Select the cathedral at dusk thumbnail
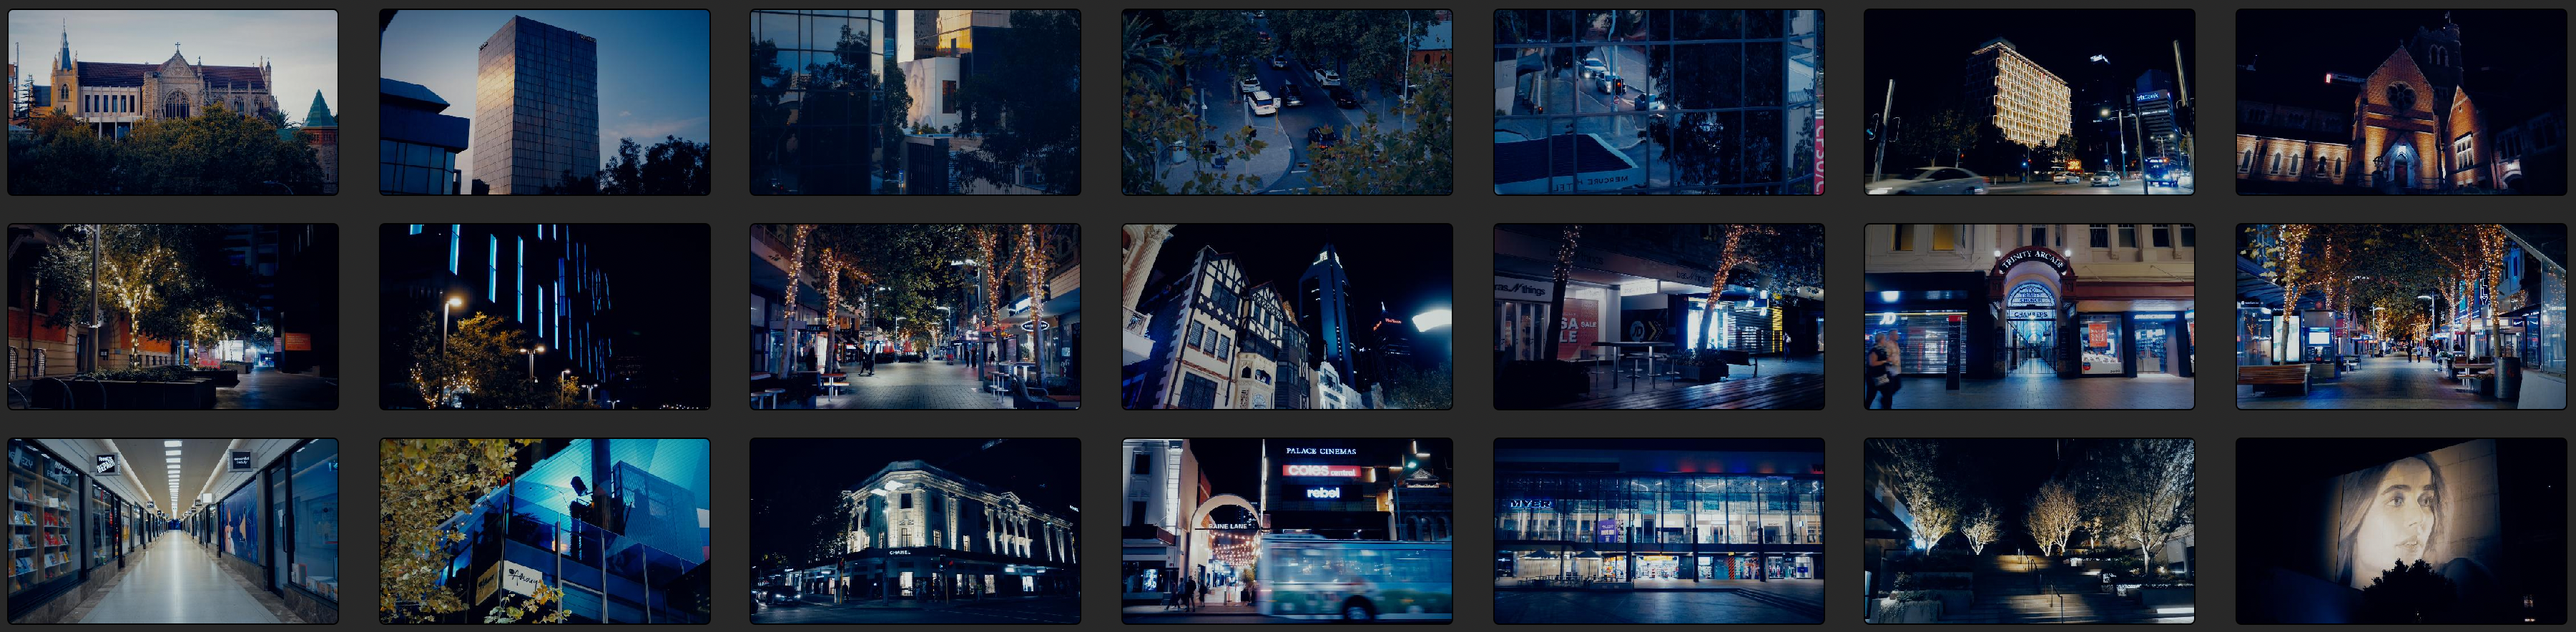Screen dimensions: 2576x632 pos(173,102)
